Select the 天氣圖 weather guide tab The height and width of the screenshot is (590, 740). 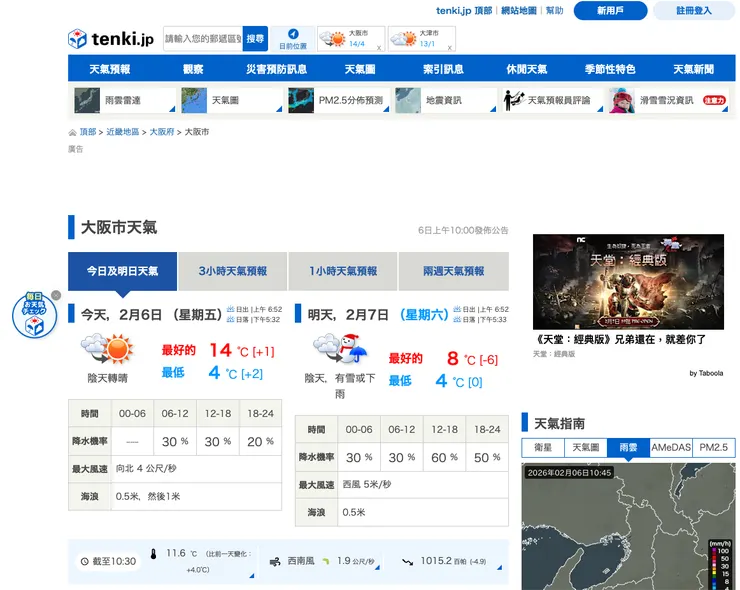[x=586, y=447]
